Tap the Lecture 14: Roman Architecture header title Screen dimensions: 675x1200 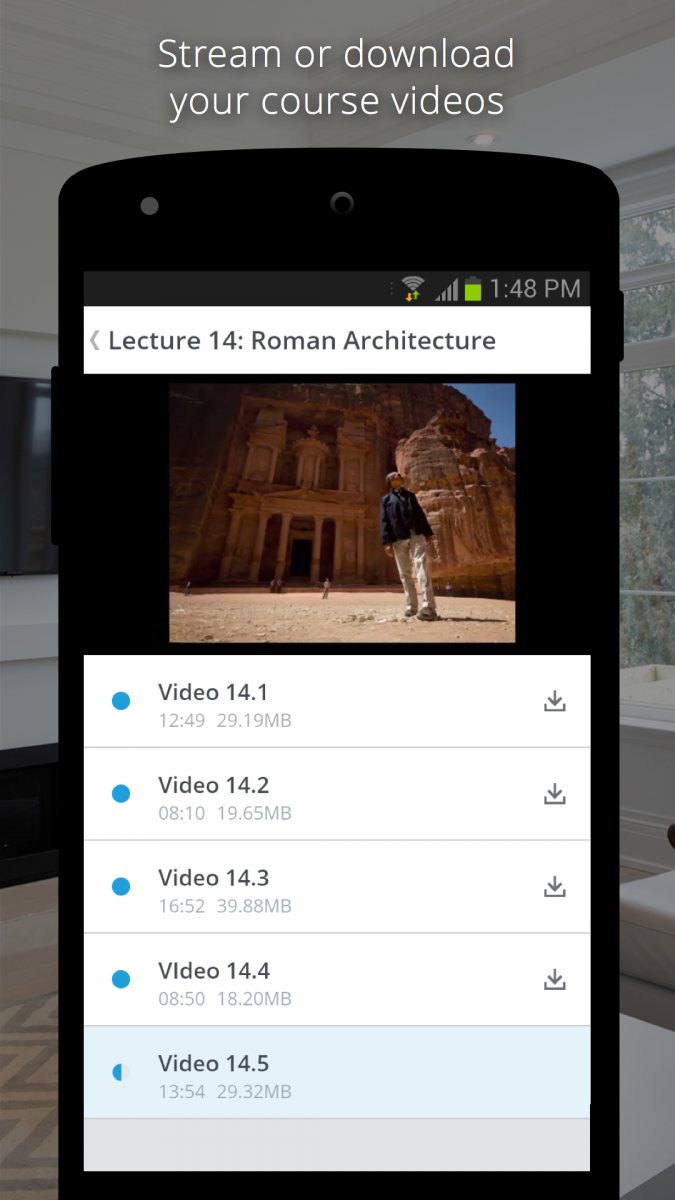click(302, 340)
